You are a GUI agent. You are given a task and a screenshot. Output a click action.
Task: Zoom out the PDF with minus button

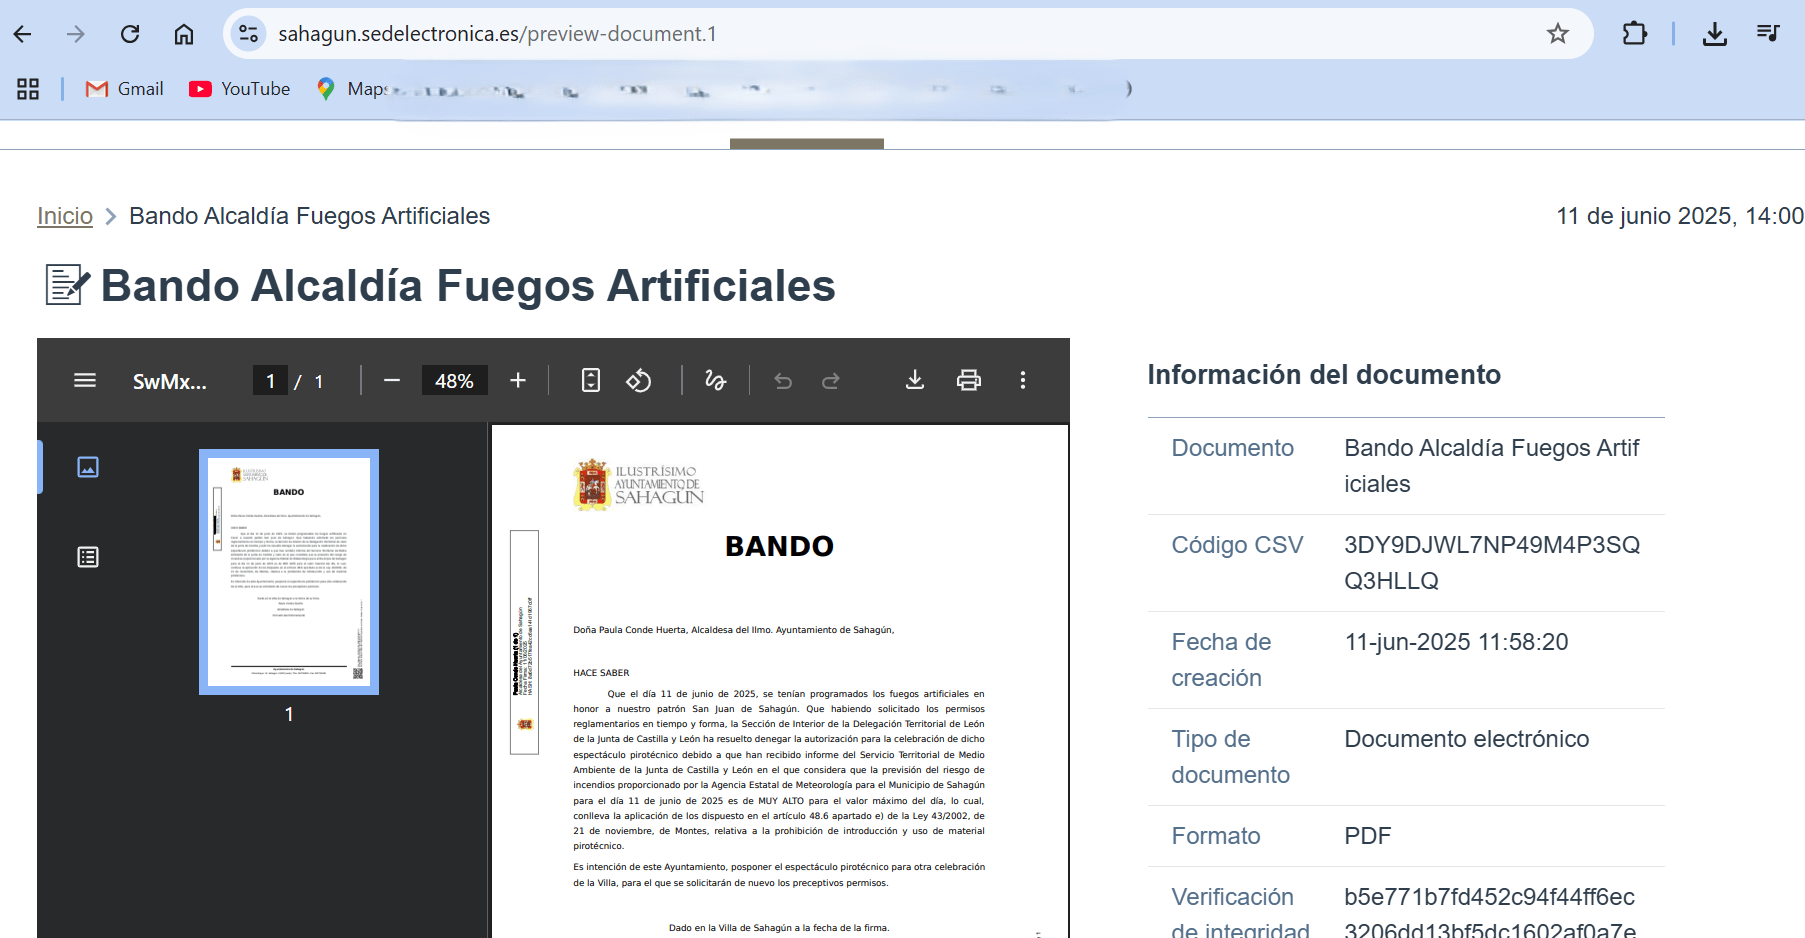tap(392, 380)
